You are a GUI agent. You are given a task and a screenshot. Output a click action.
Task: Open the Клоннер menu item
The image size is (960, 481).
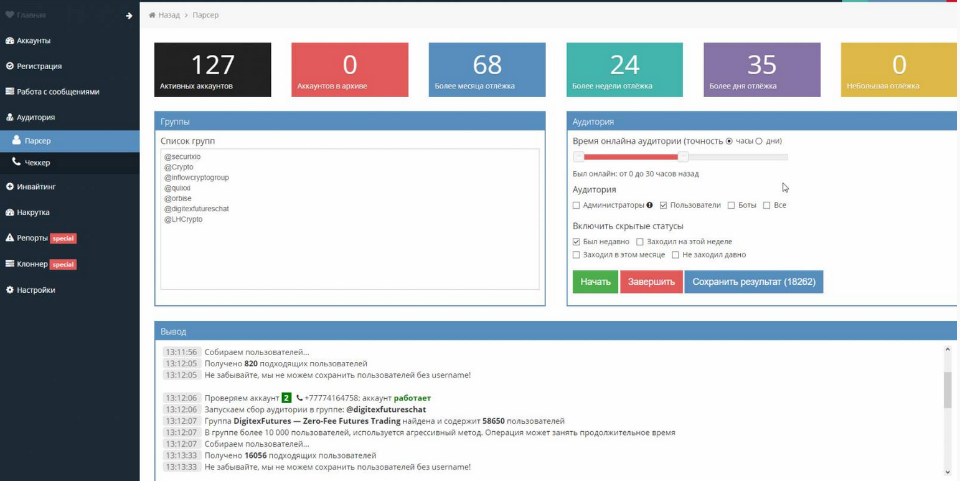point(35,264)
